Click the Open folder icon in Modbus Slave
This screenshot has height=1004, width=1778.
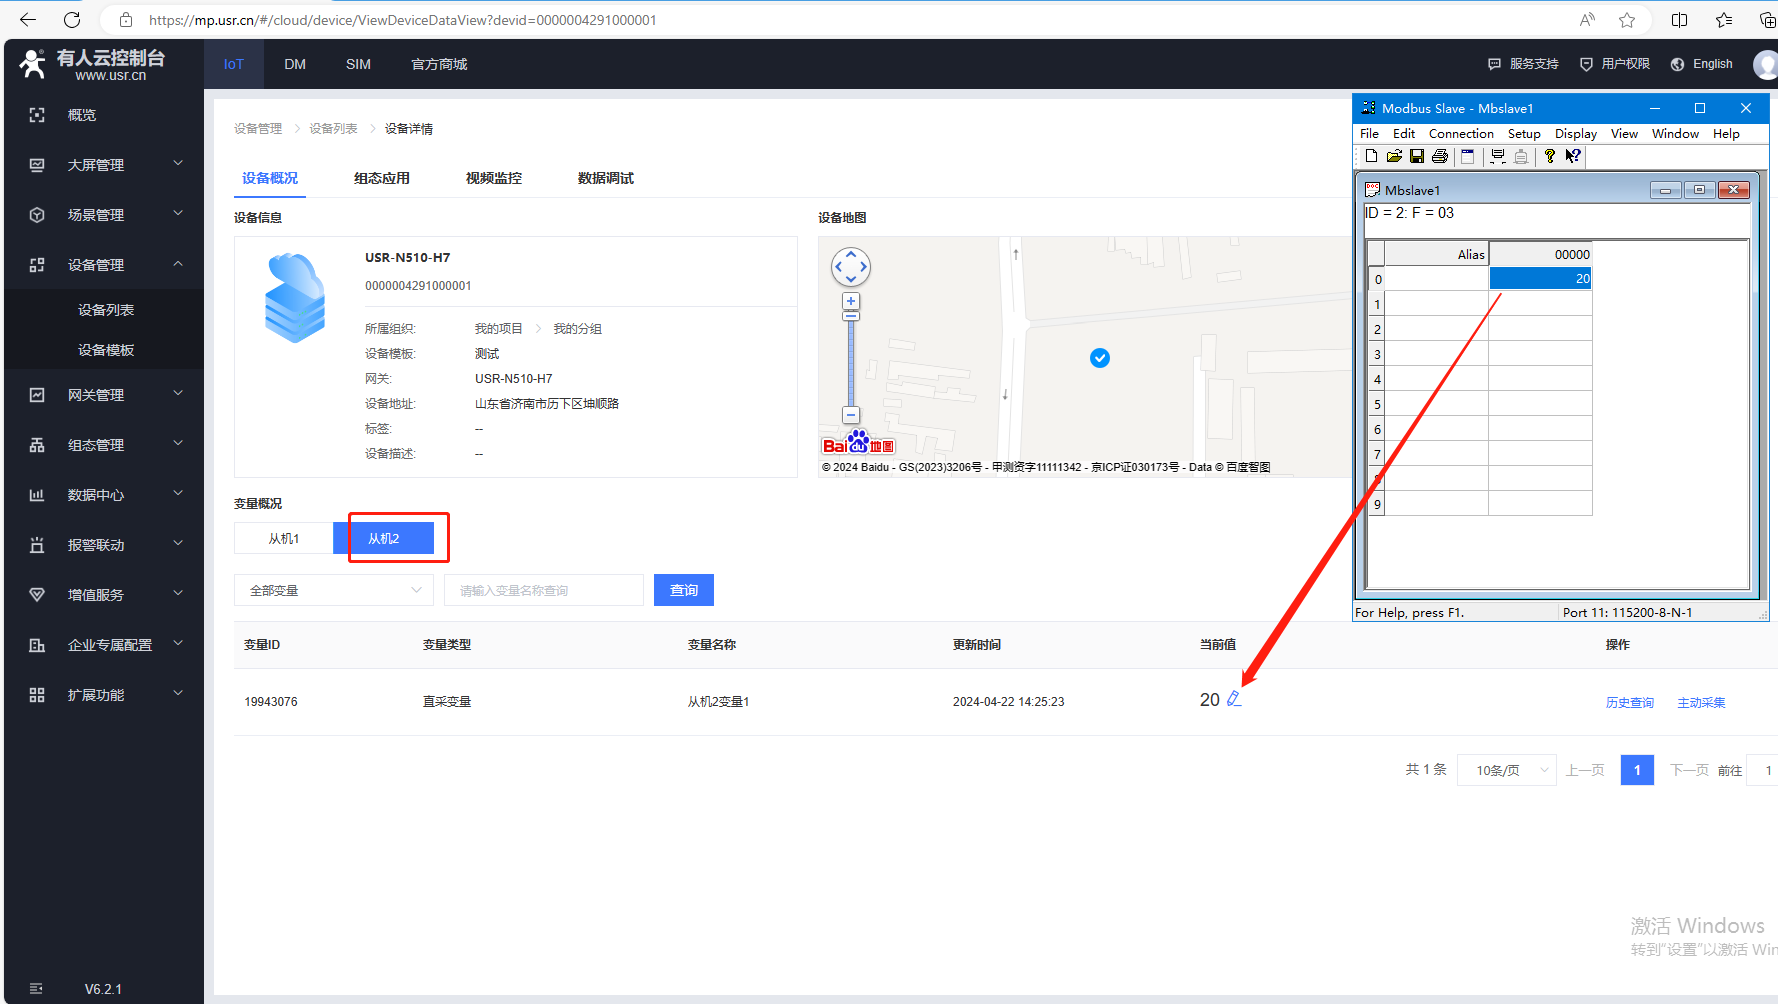tap(1394, 156)
